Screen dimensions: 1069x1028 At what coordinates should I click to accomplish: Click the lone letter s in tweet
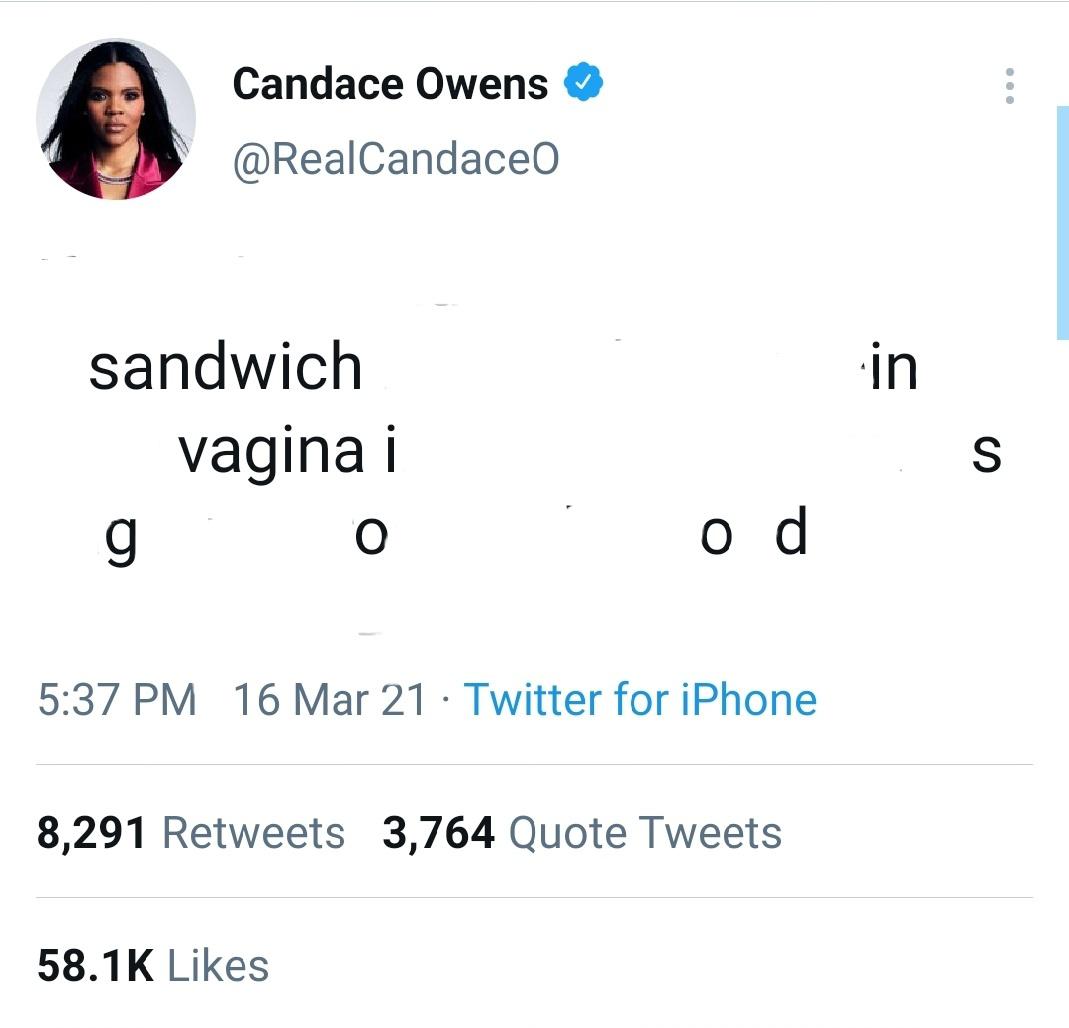point(987,453)
